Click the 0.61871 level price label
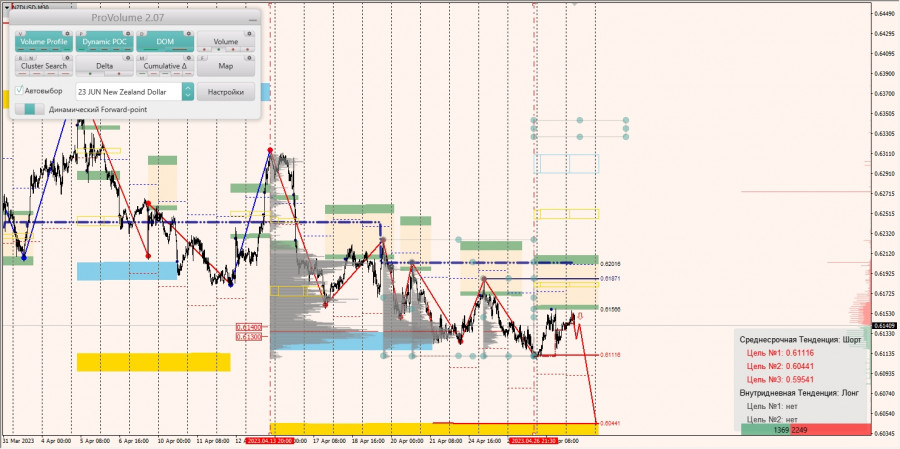The image size is (900, 449). 610,278
